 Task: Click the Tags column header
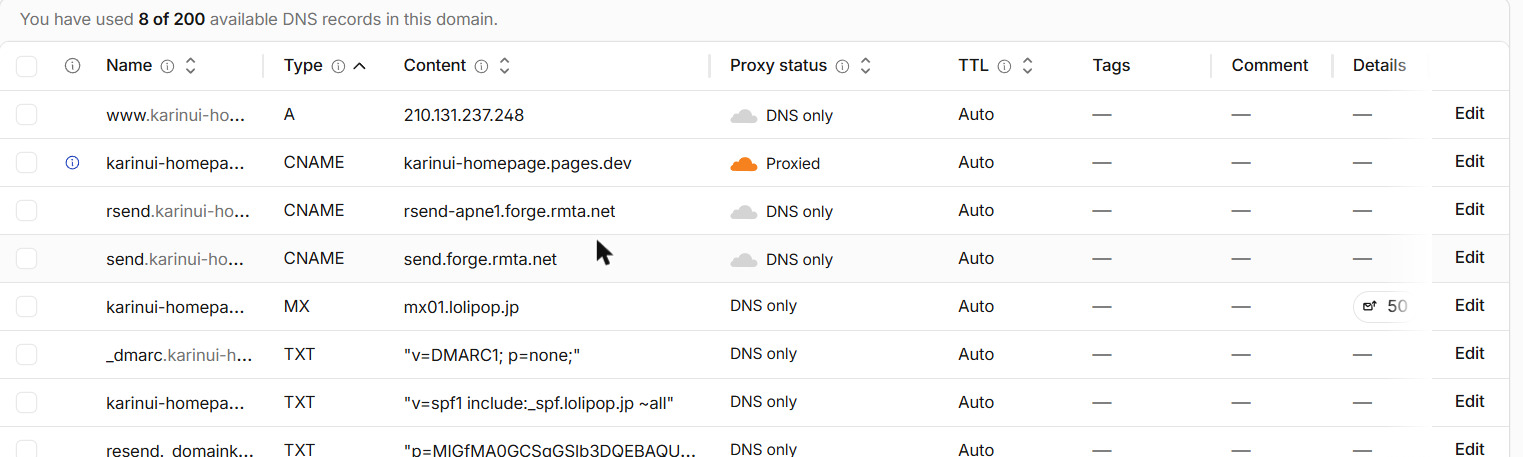[1111, 66]
